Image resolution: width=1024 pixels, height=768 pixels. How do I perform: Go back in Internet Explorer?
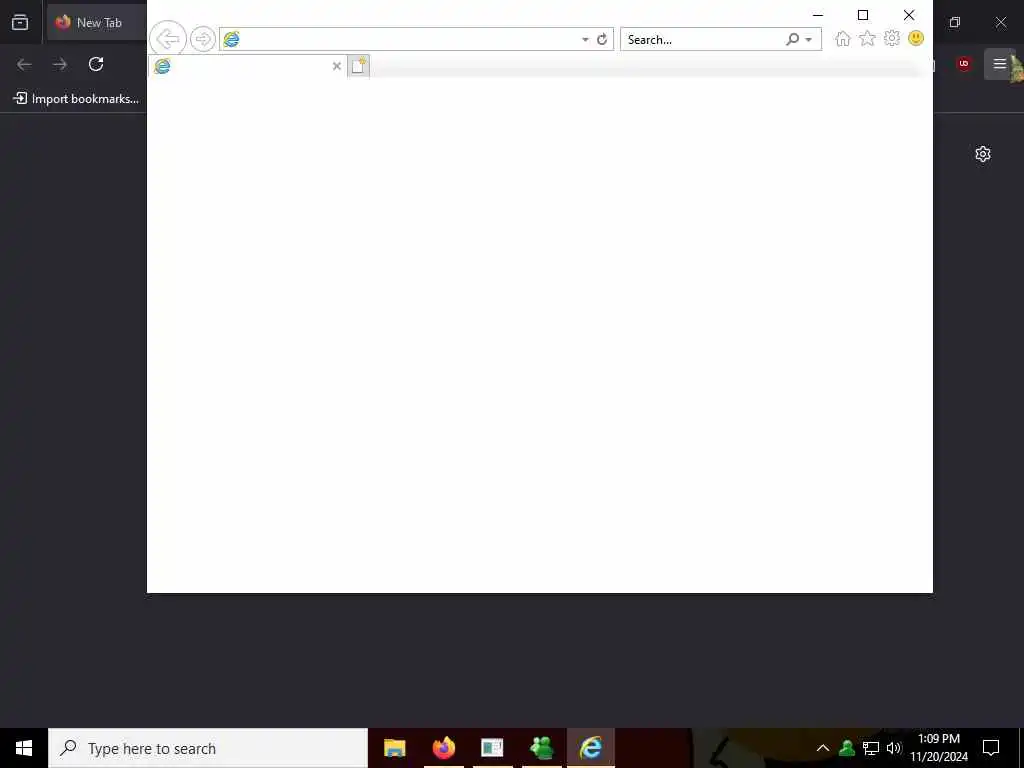[168, 39]
